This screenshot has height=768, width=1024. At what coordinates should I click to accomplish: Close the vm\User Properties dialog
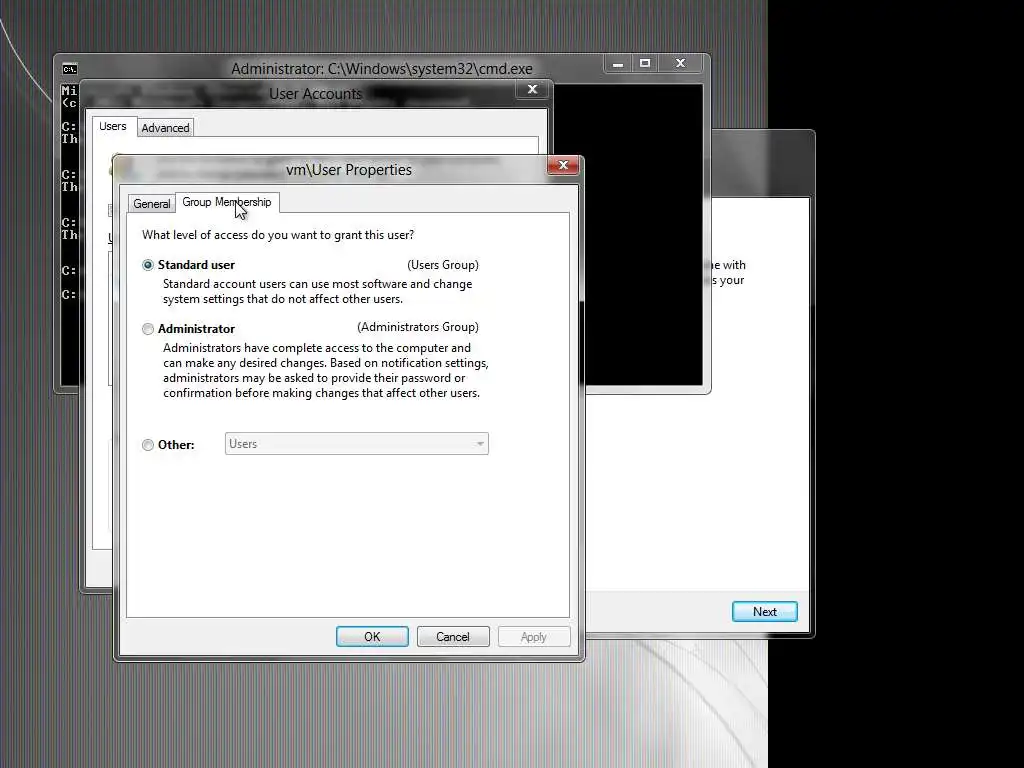tap(563, 165)
